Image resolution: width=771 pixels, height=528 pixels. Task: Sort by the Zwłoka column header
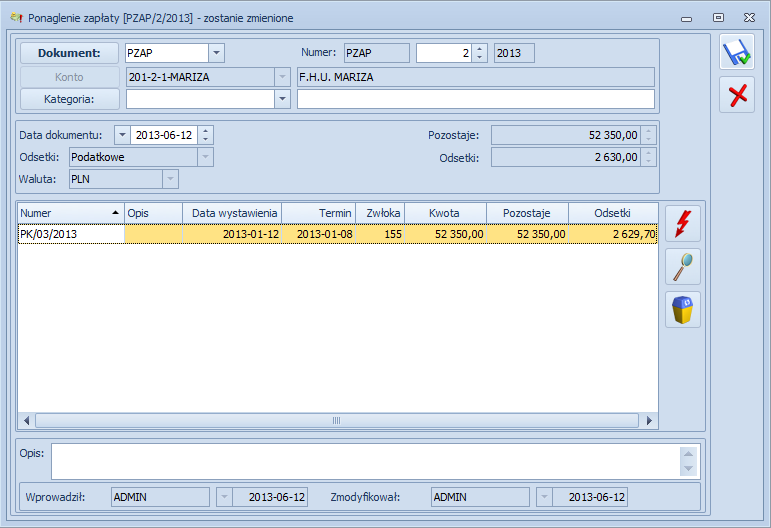click(381, 213)
